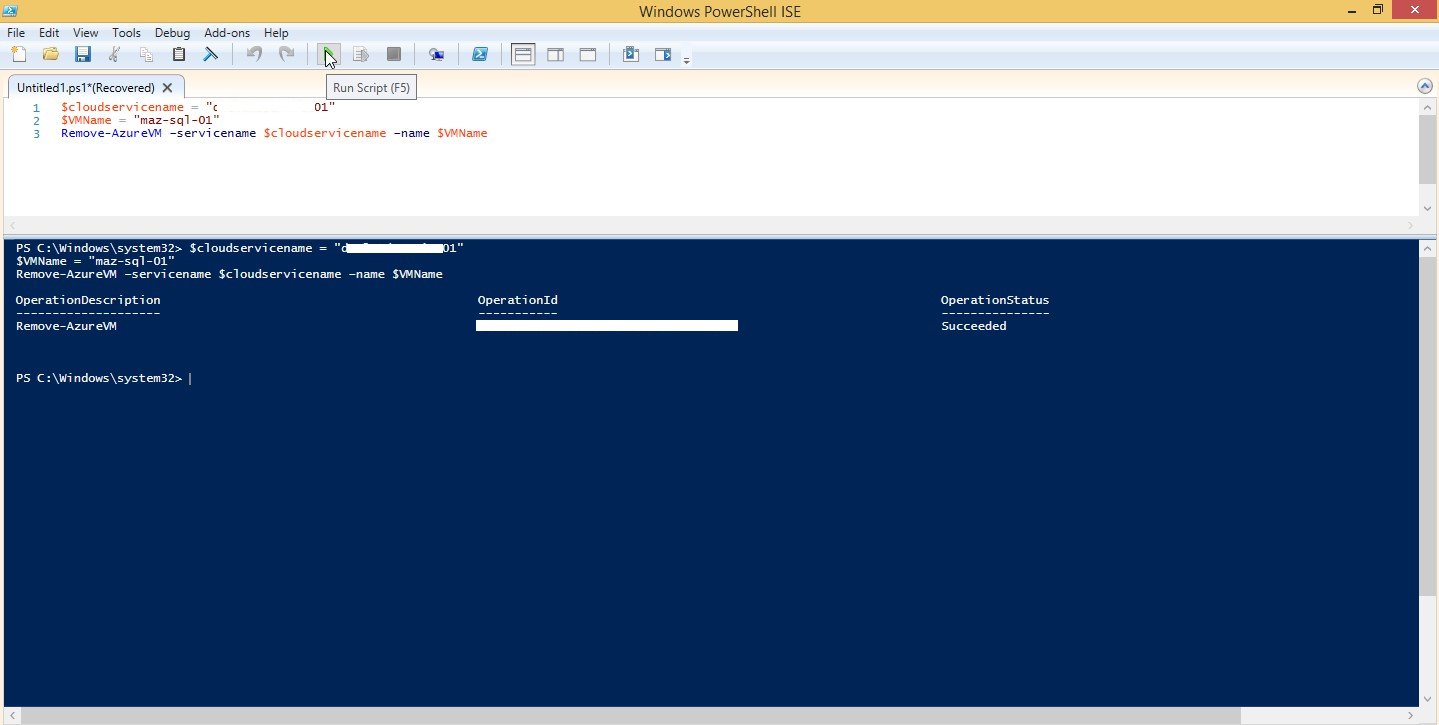Click OperationDescription column header in console

(x=88, y=300)
